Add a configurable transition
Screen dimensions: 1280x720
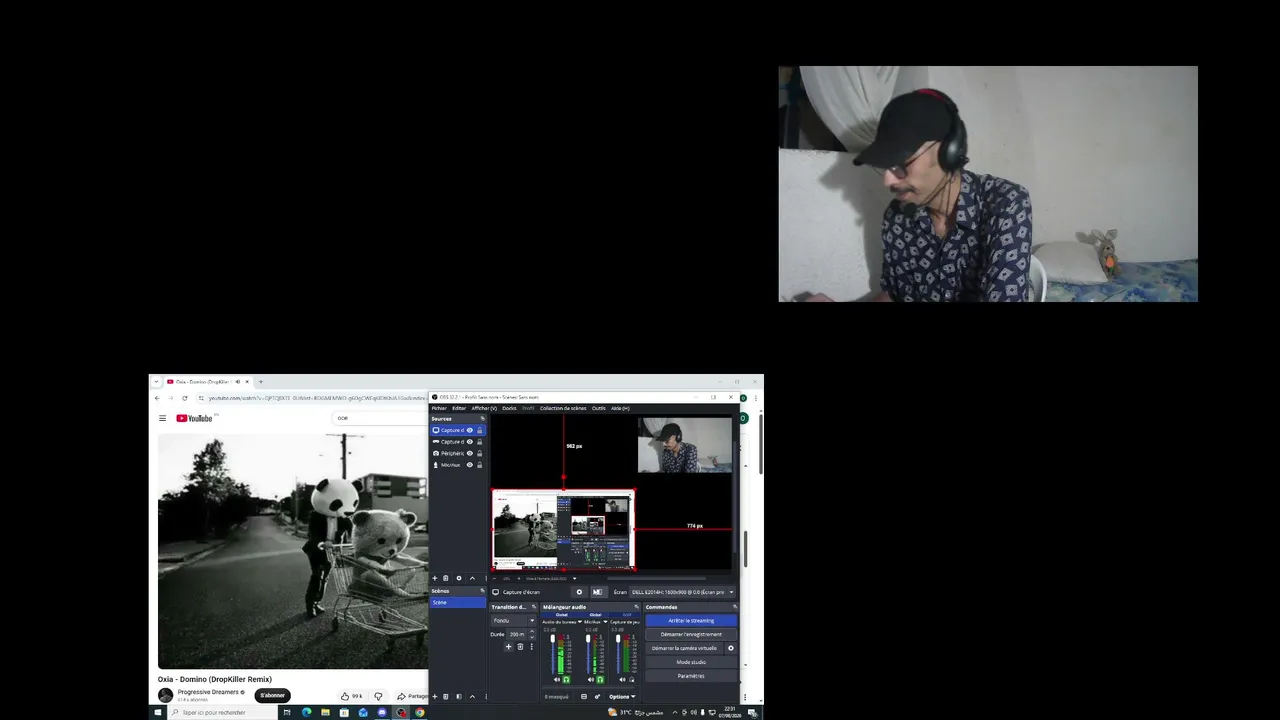tap(508, 647)
